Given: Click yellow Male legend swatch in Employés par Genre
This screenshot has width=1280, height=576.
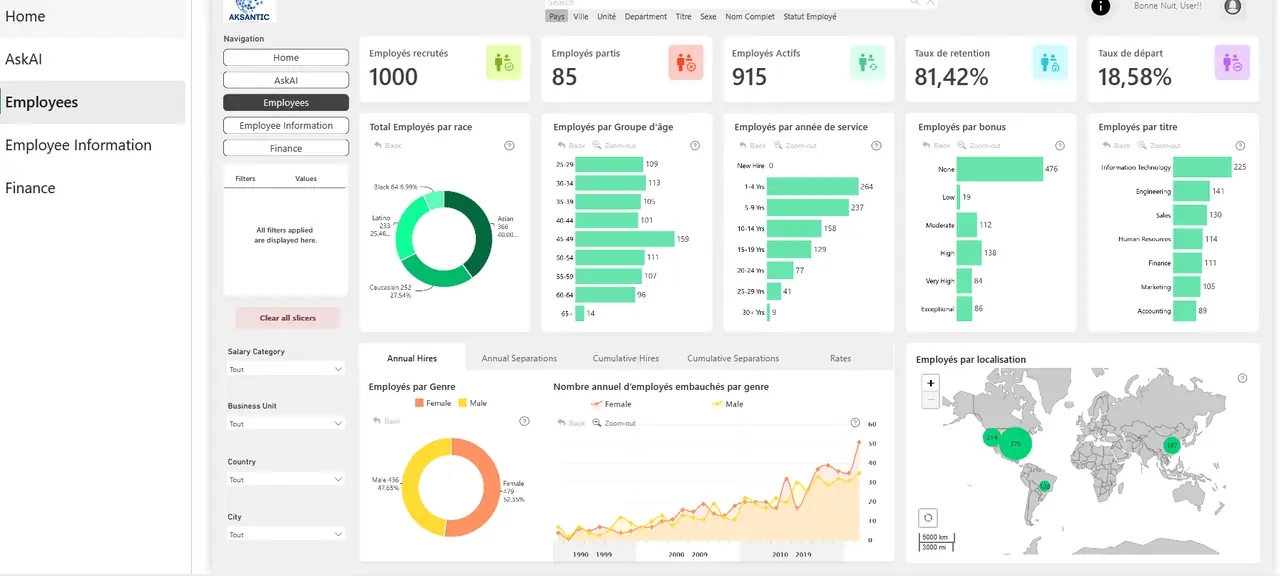Looking at the screenshot, I should [x=463, y=403].
